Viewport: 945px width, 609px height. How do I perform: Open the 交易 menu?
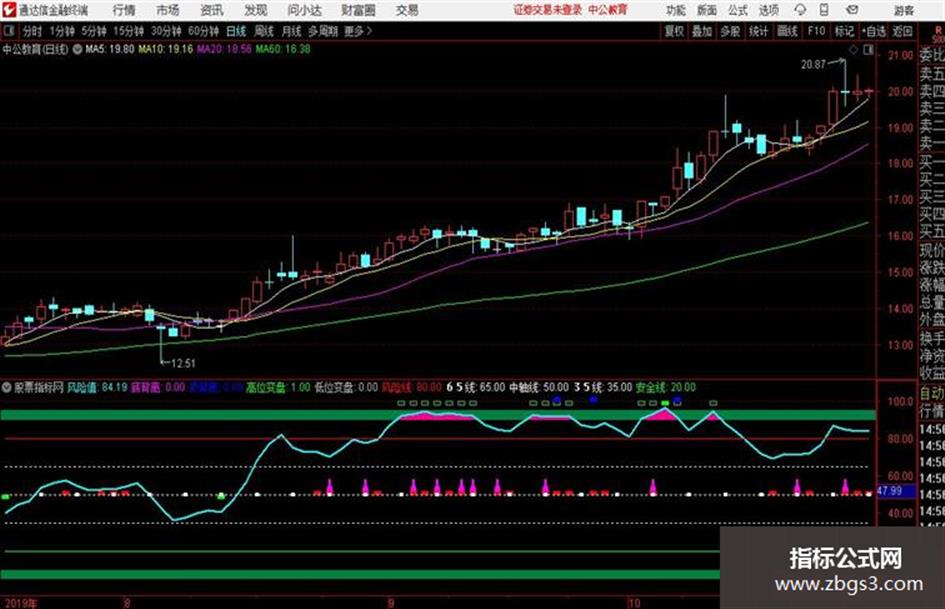pyautogui.click(x=407, y=10)
